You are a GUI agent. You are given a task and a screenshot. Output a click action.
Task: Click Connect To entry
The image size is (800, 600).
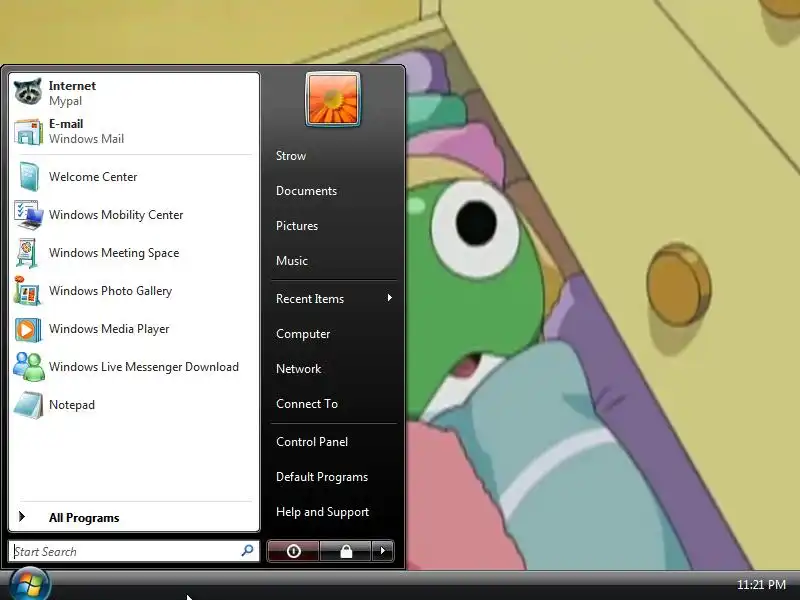pos(307,404)
